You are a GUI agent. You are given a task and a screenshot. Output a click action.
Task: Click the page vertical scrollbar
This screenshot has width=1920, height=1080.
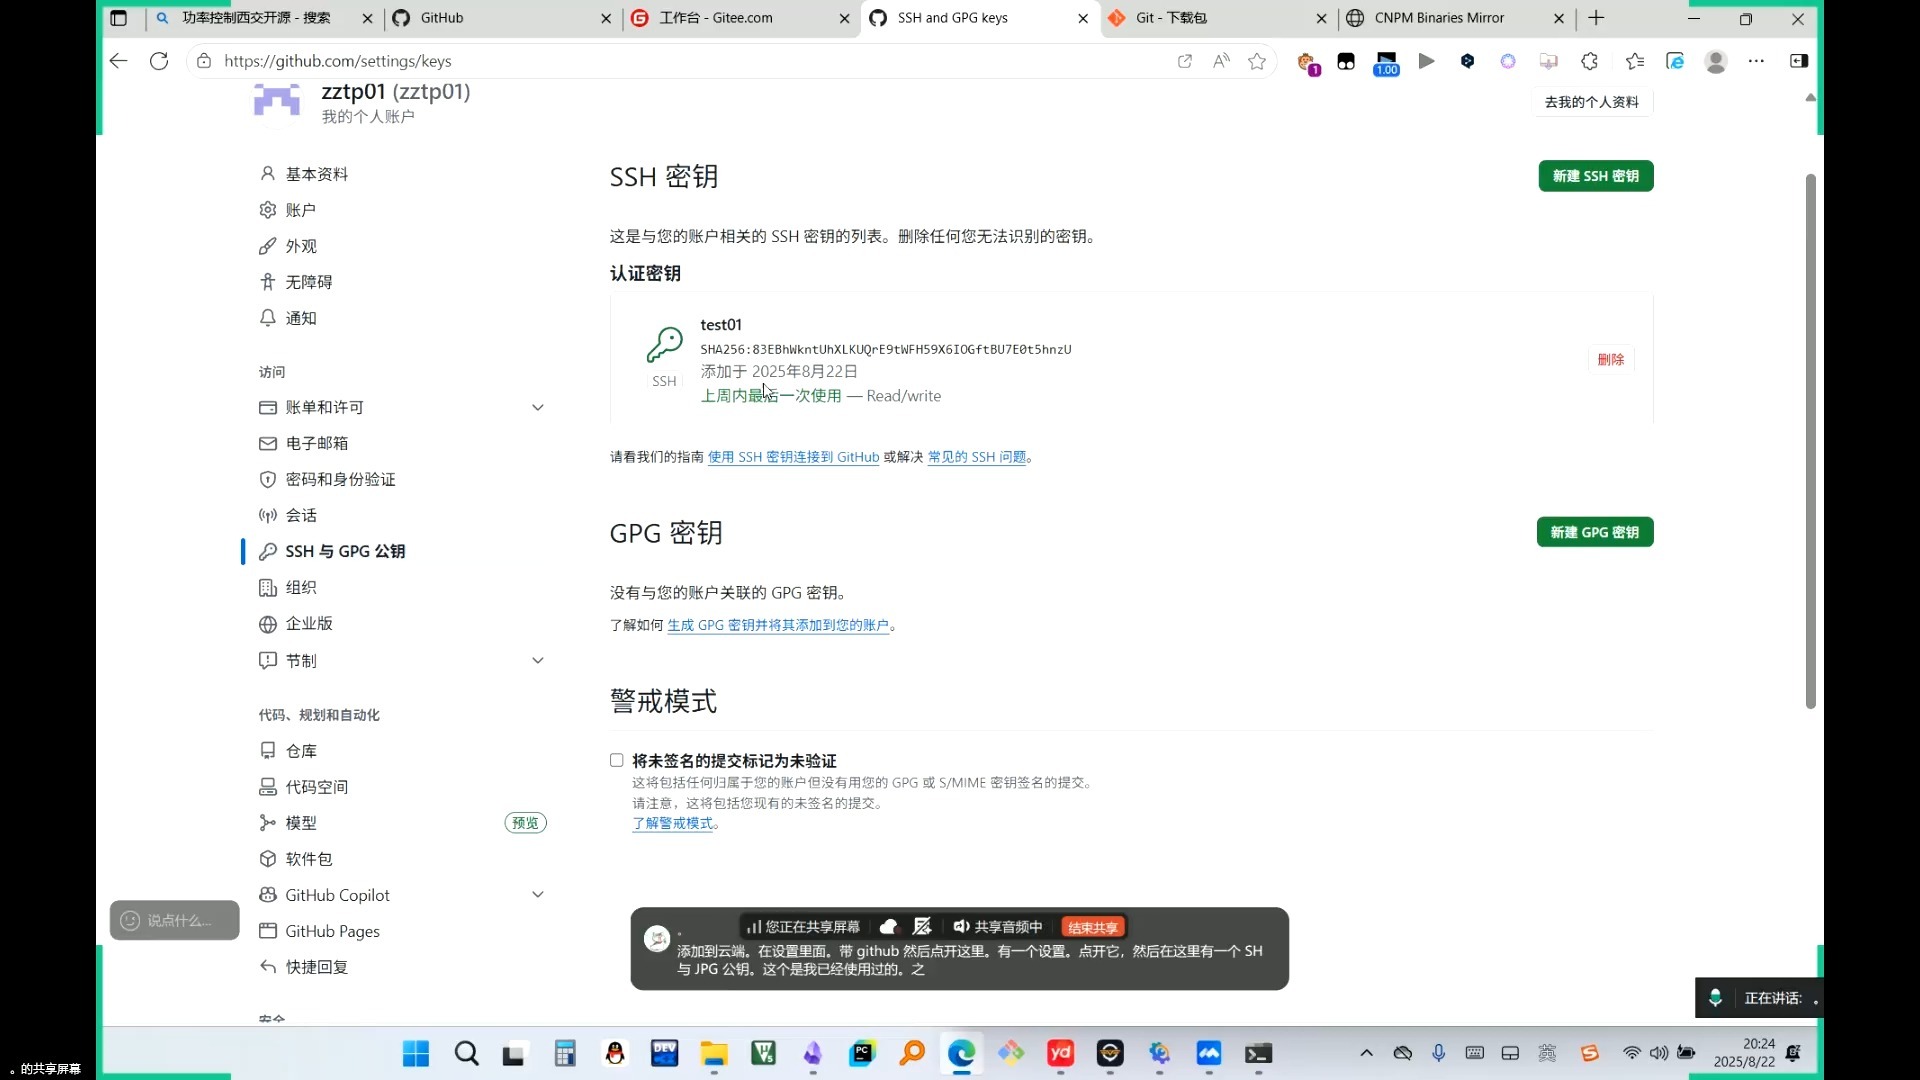pos(1810,441)
